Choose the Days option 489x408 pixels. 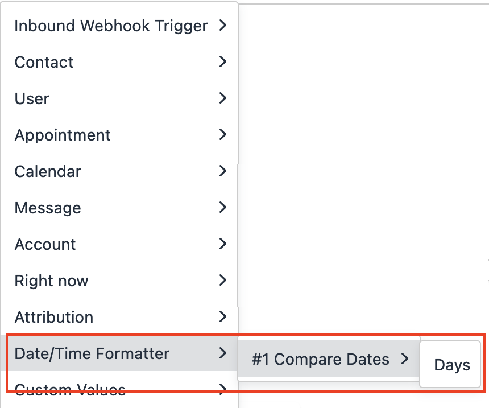click(x=450, y=364)
